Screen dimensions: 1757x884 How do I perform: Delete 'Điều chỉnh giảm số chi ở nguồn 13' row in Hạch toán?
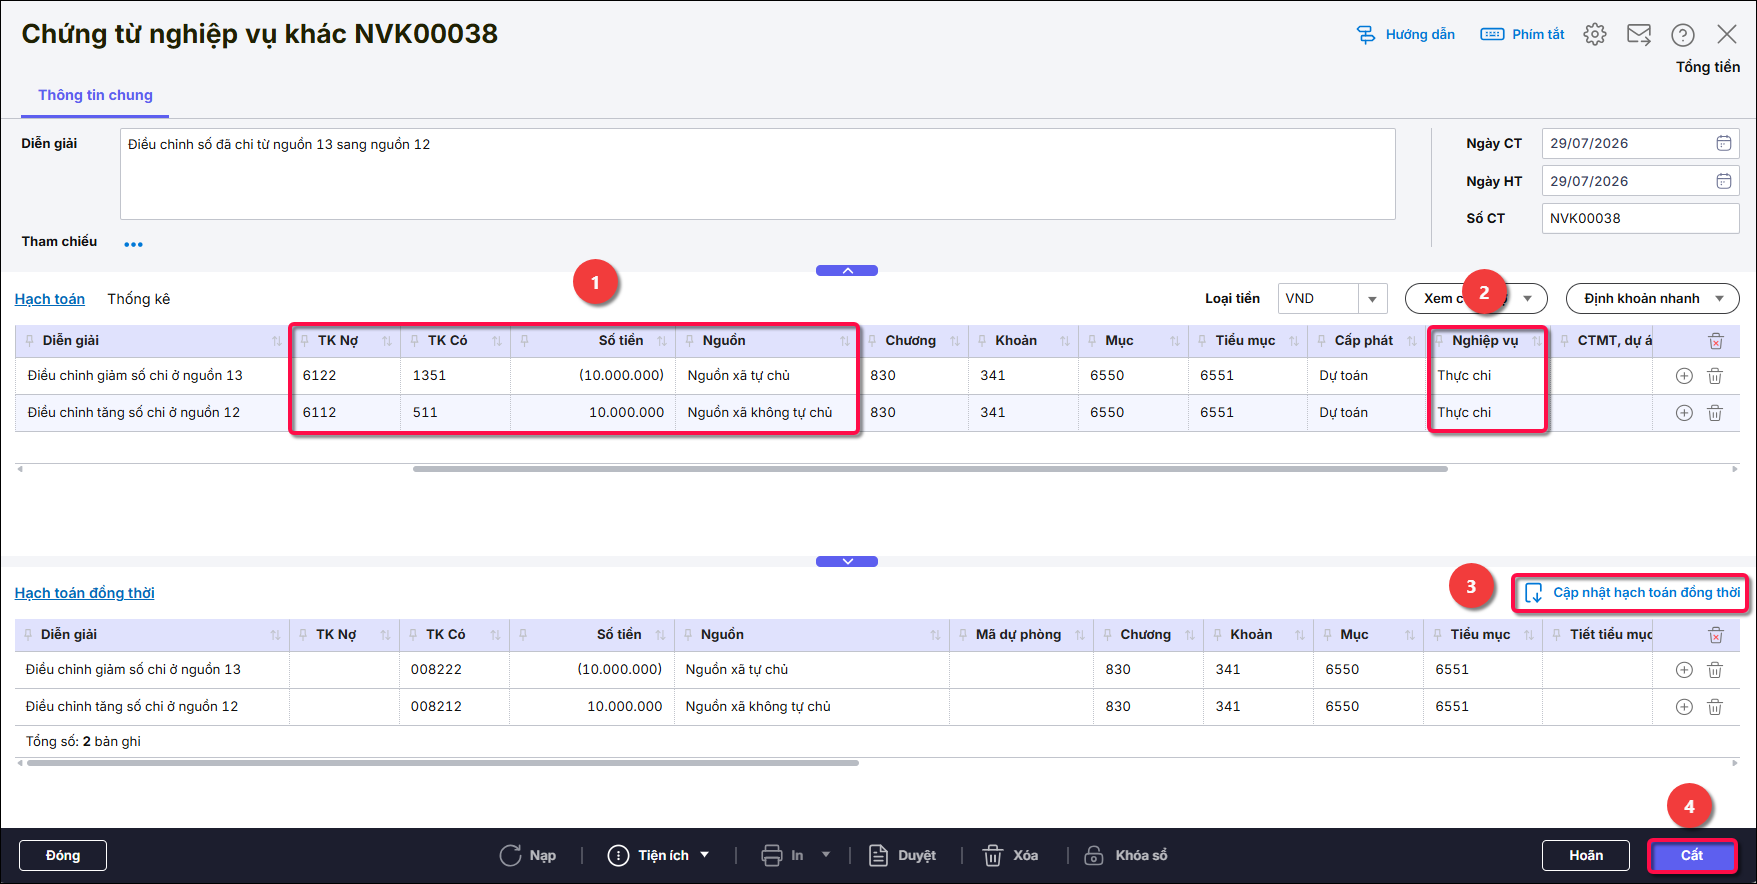pos(1715,376)
